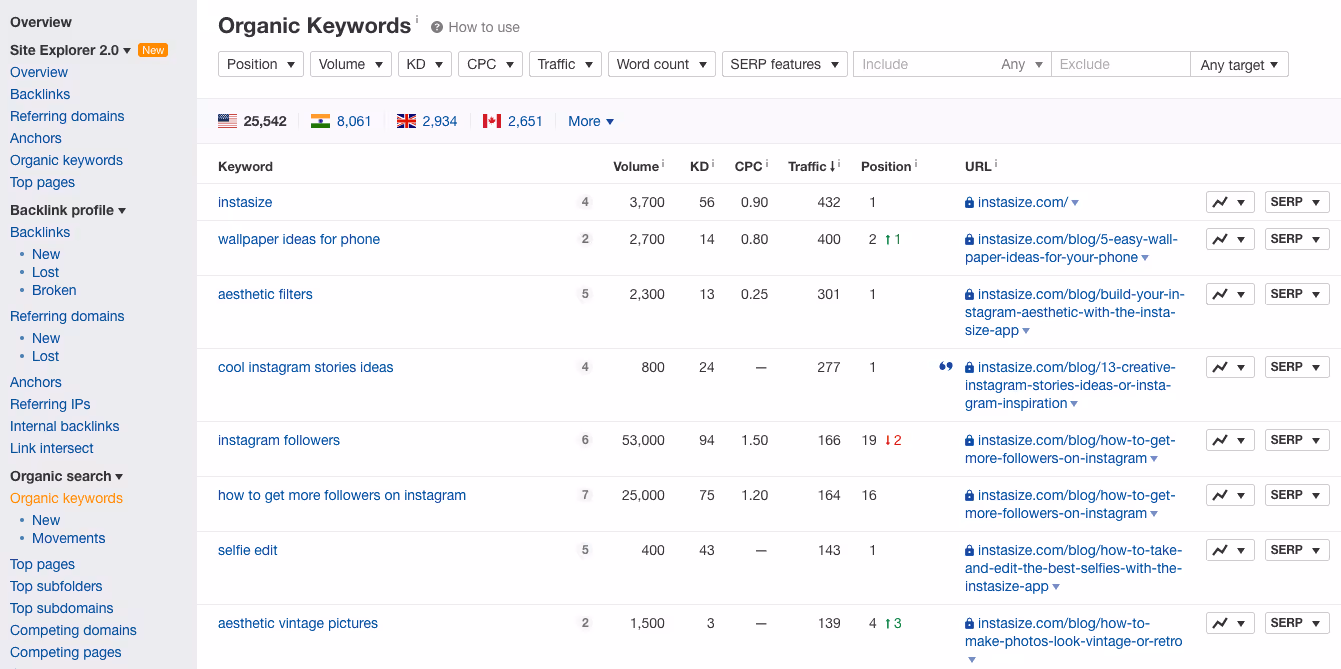Viewport: 1341px width, 669px height.
Task: Open SERP dropdown for instasize row
Action: [x=1297, y=202]
